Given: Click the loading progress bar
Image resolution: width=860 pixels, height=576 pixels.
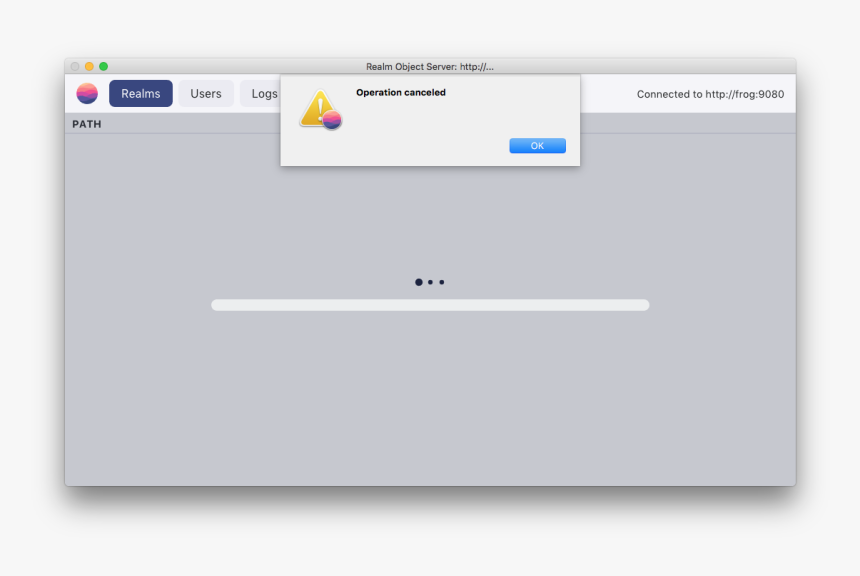Looking at the screenshot, I should [430, 305].
